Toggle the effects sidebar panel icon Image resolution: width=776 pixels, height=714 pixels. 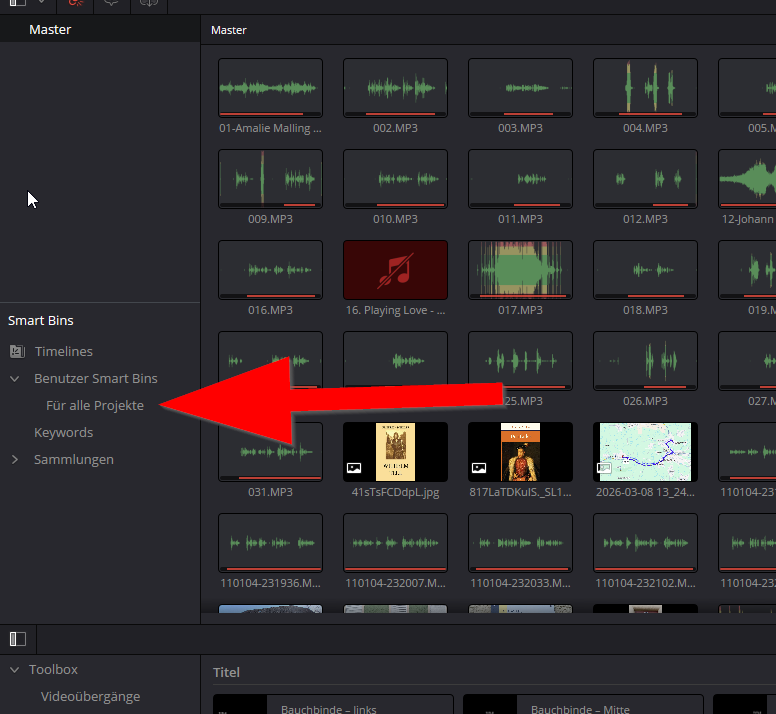point(18,638)
